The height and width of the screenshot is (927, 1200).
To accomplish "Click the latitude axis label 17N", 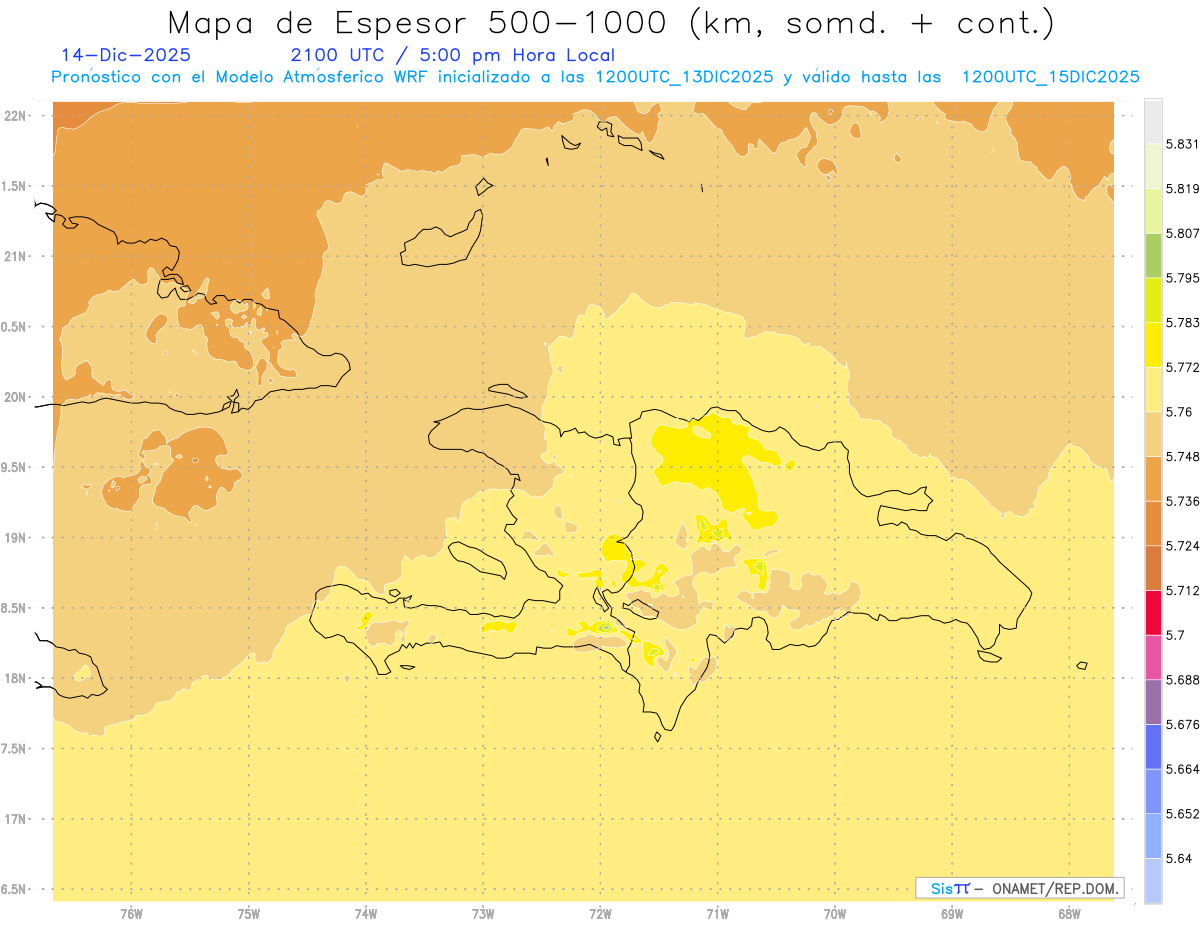I will (15, 819).
